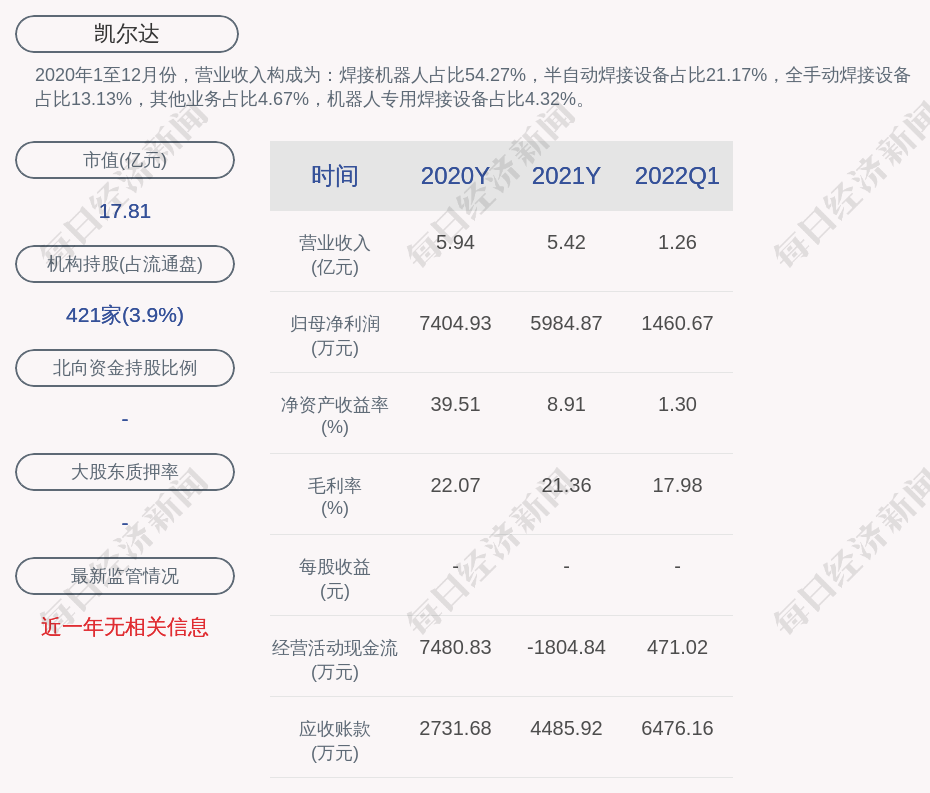Click the 凯尔达 company name pill
This screenshot has height=793, width=930.
coord(127,34)
